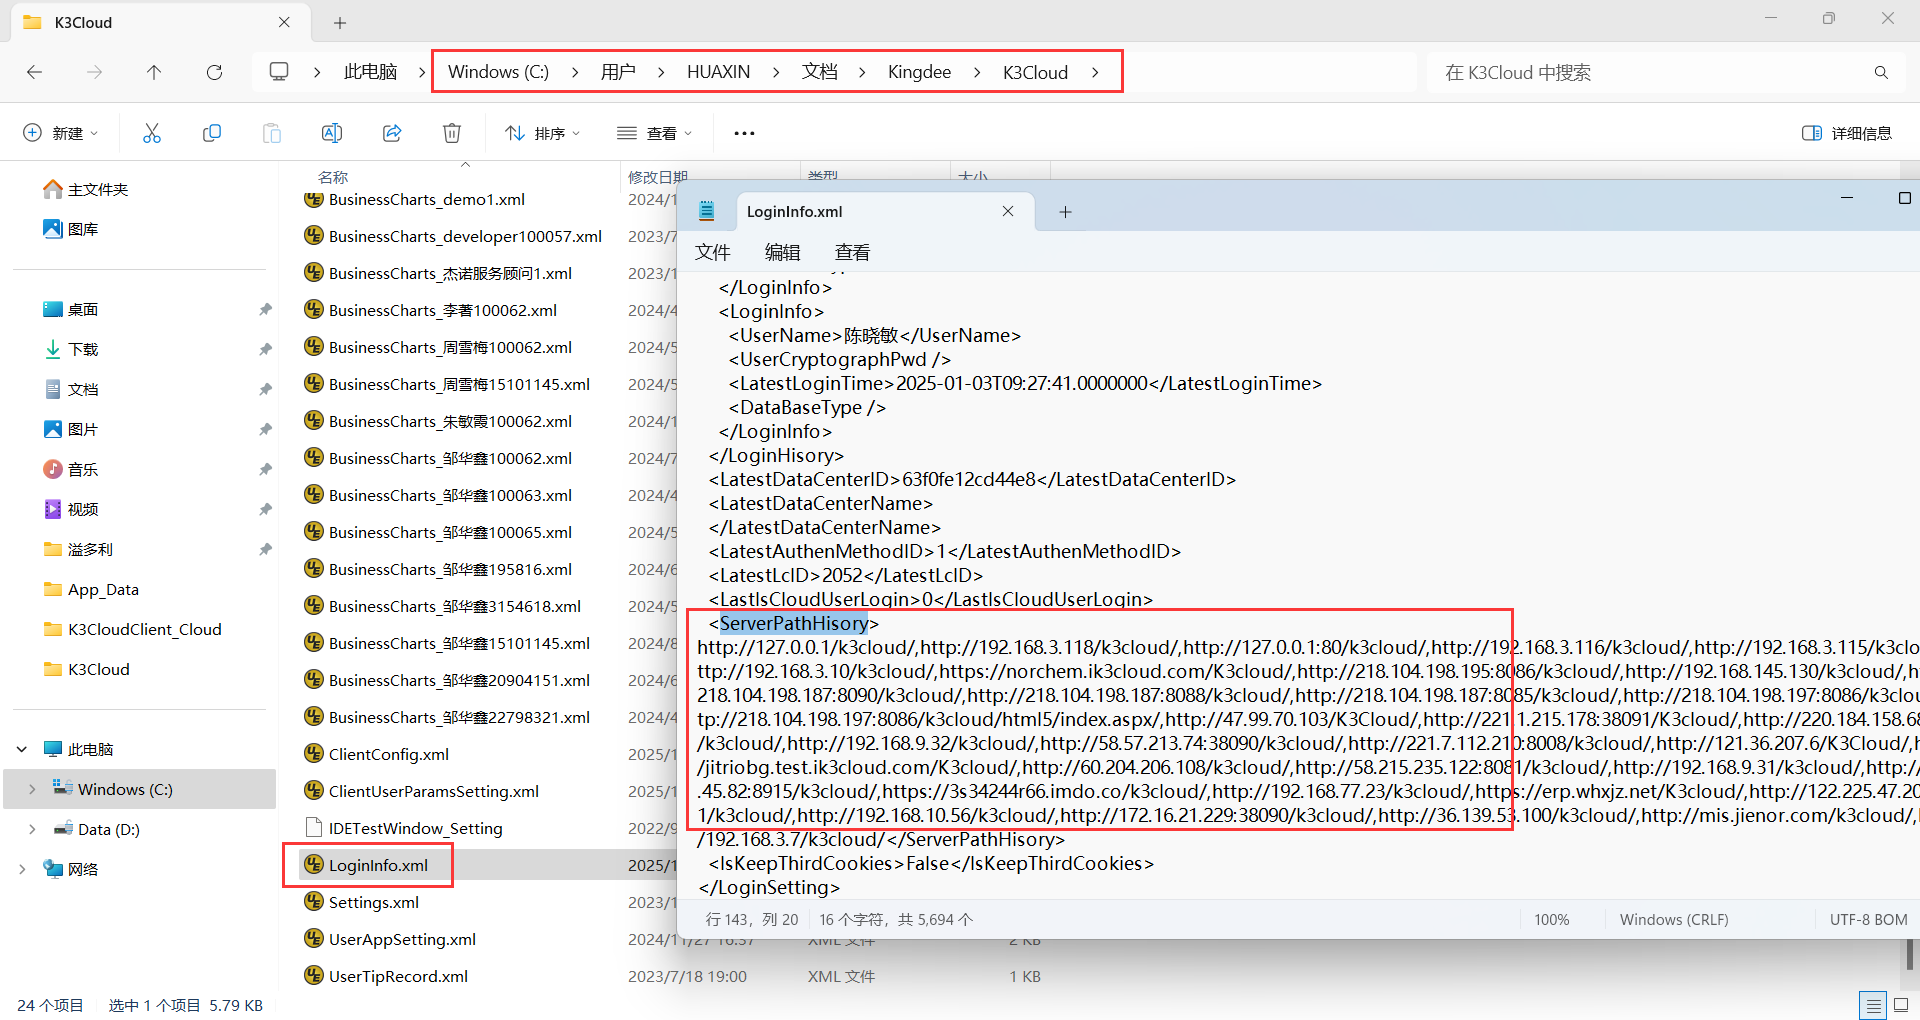Image resolution: width=1920 pixels, height=1020 pixels.
Task: Click the Share icon in toolbar
Action: click(x=392, y=133)
